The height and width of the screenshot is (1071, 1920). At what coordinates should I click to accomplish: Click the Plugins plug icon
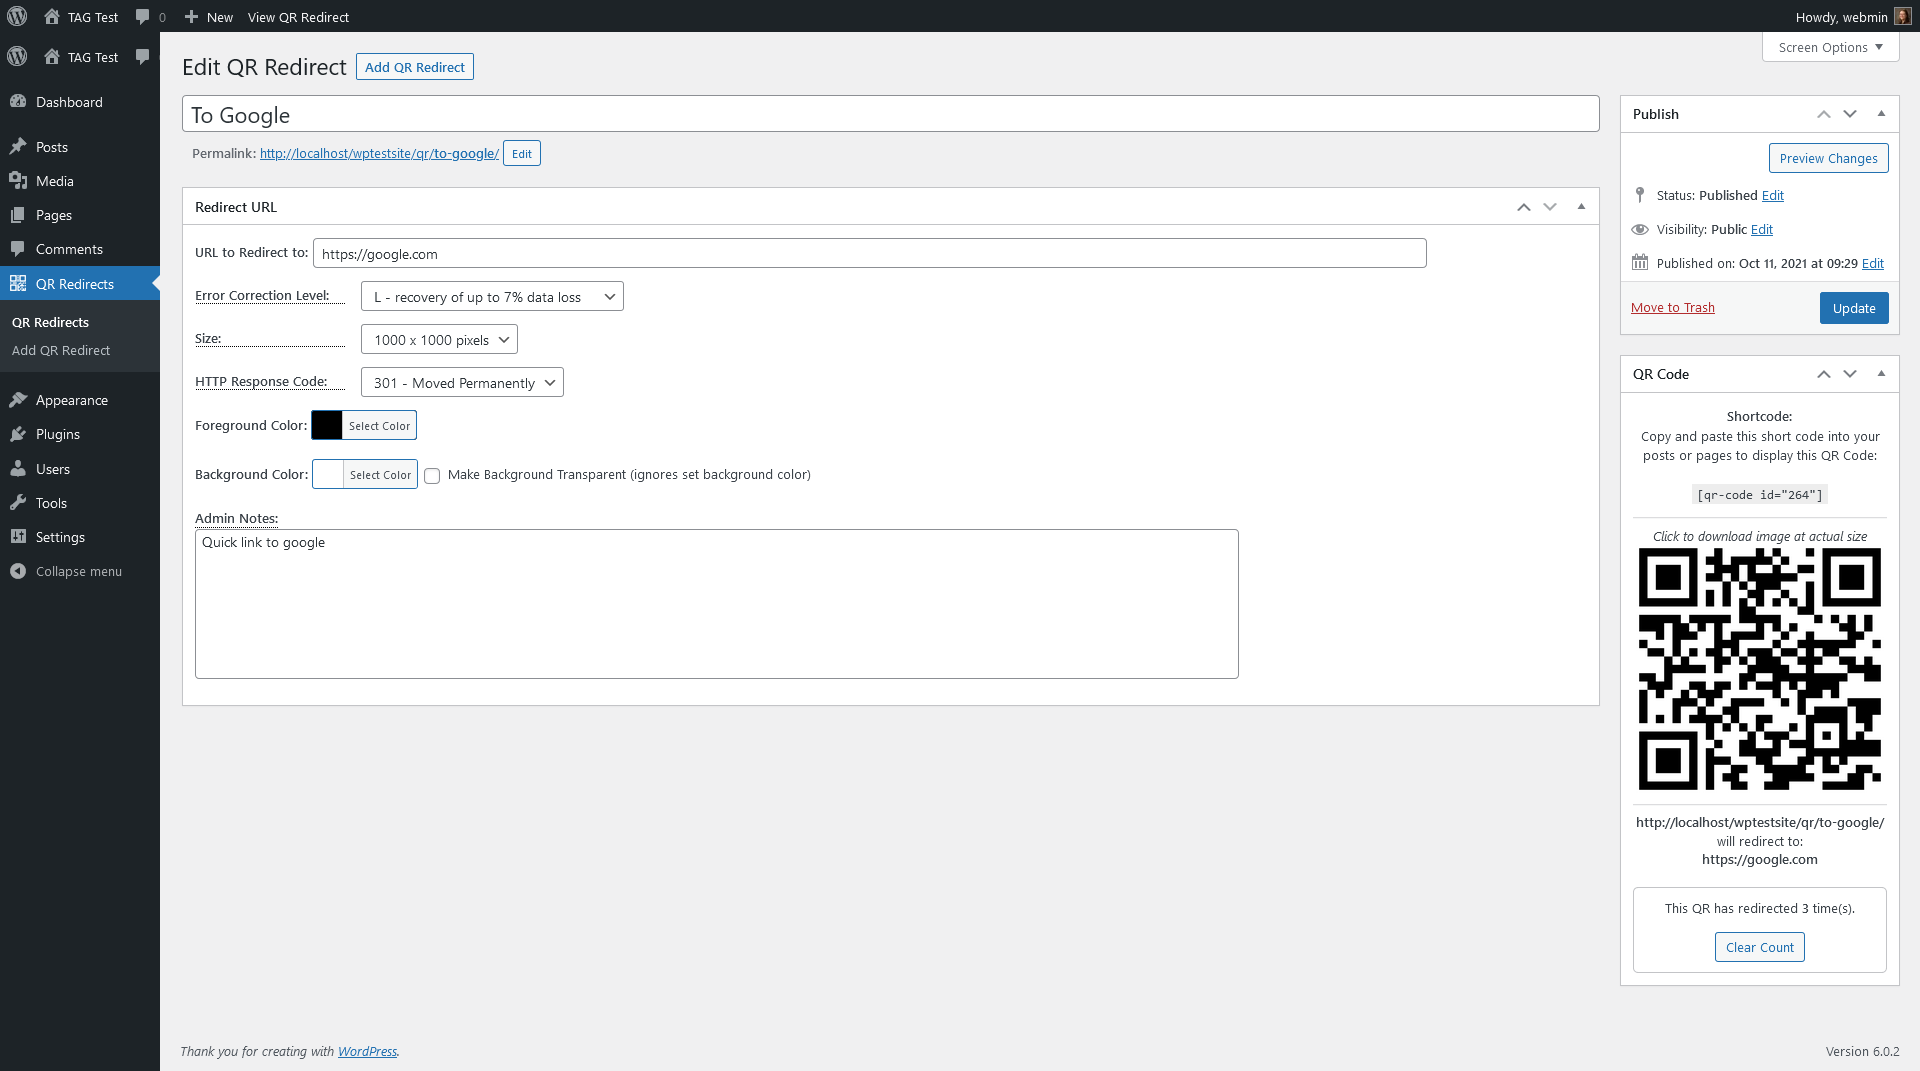[x=18, y=434]
